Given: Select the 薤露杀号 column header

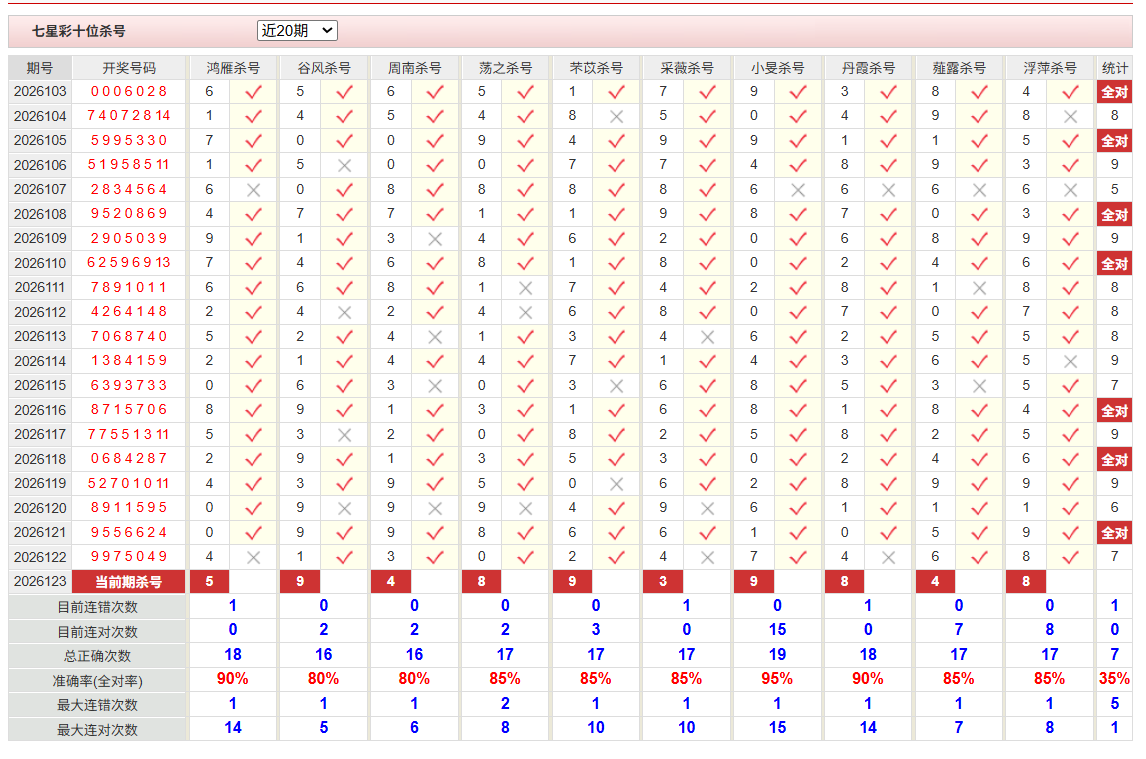Looking at the screenshot, I should (x=959, y=68).
